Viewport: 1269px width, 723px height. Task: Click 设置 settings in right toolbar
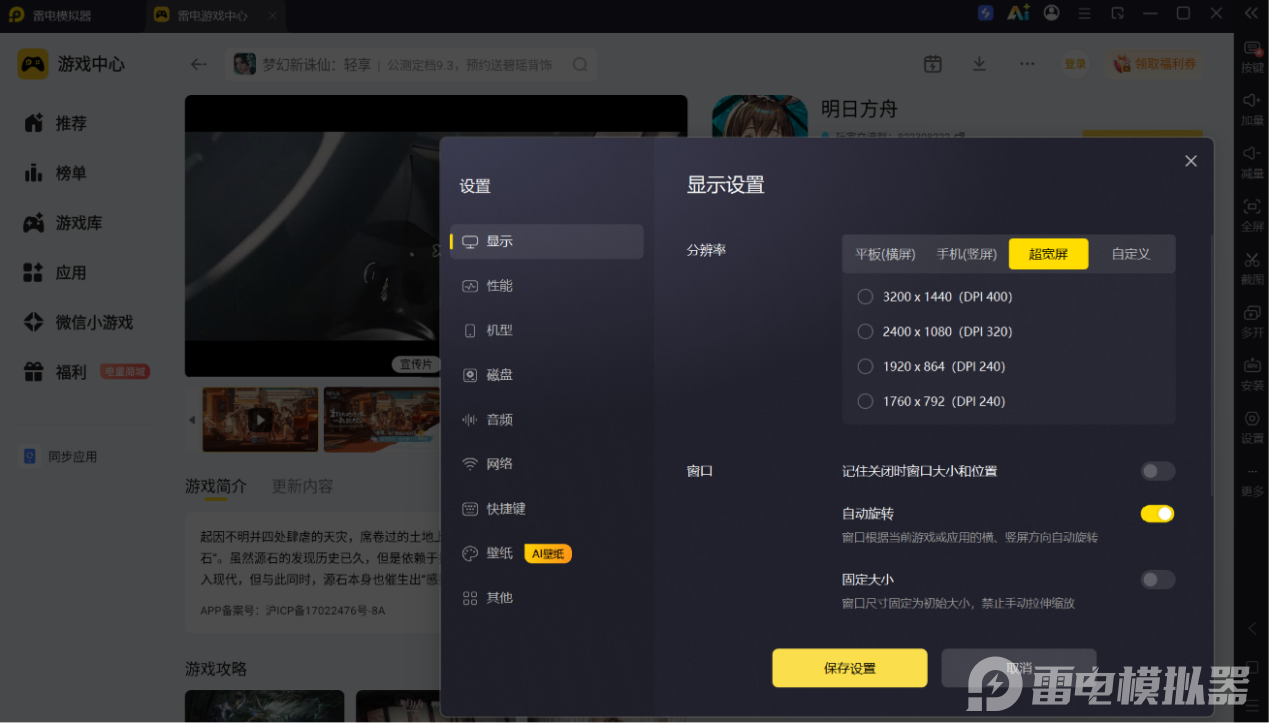(1252, 427)
